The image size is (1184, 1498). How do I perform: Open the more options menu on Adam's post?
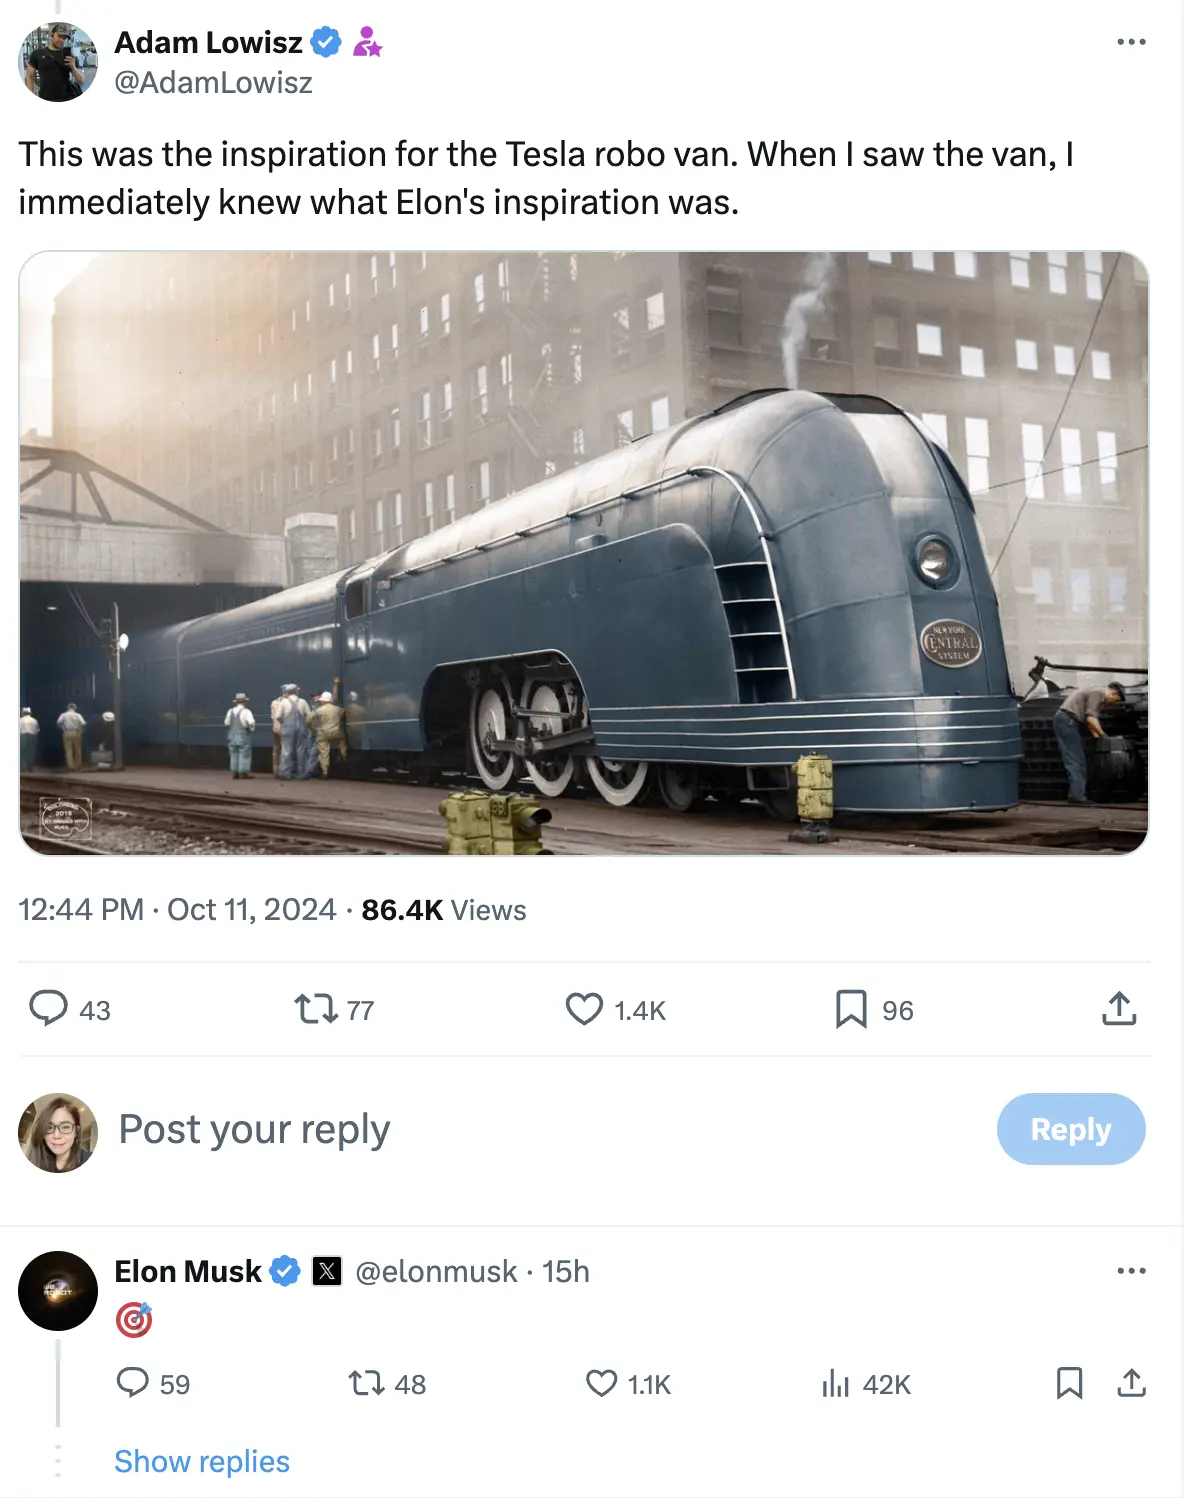1131,42
